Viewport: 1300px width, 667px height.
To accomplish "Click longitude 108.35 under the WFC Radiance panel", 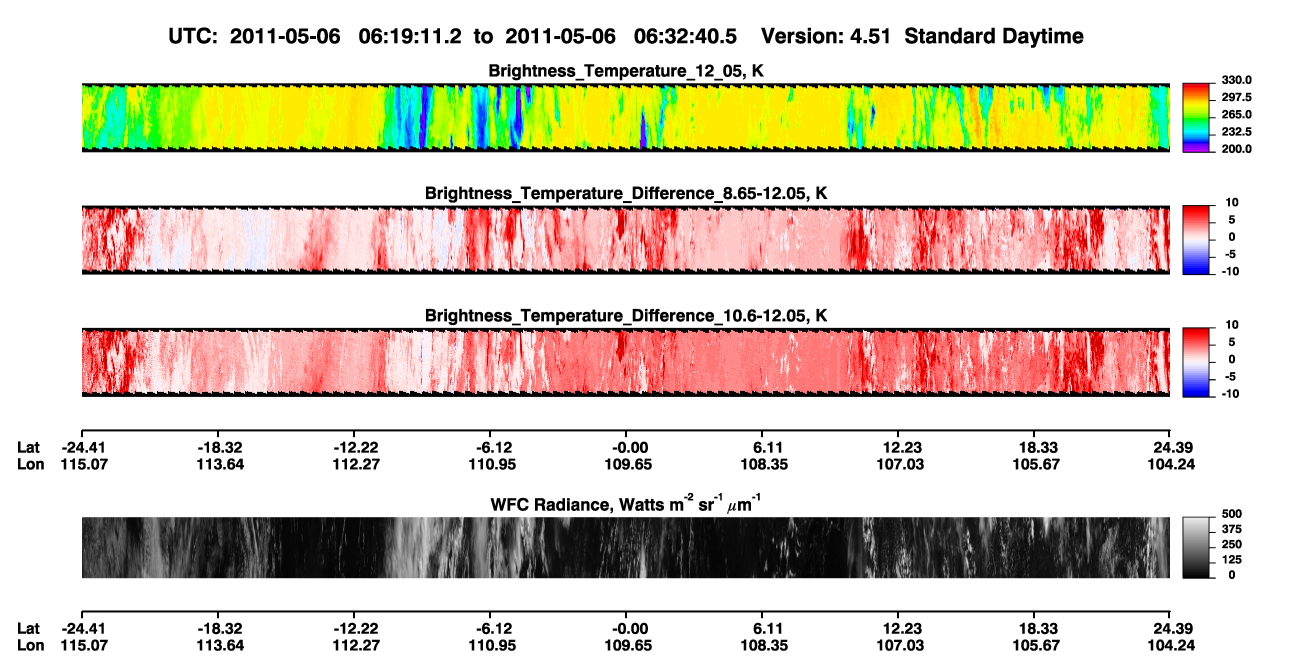I will tap(762, 645).
